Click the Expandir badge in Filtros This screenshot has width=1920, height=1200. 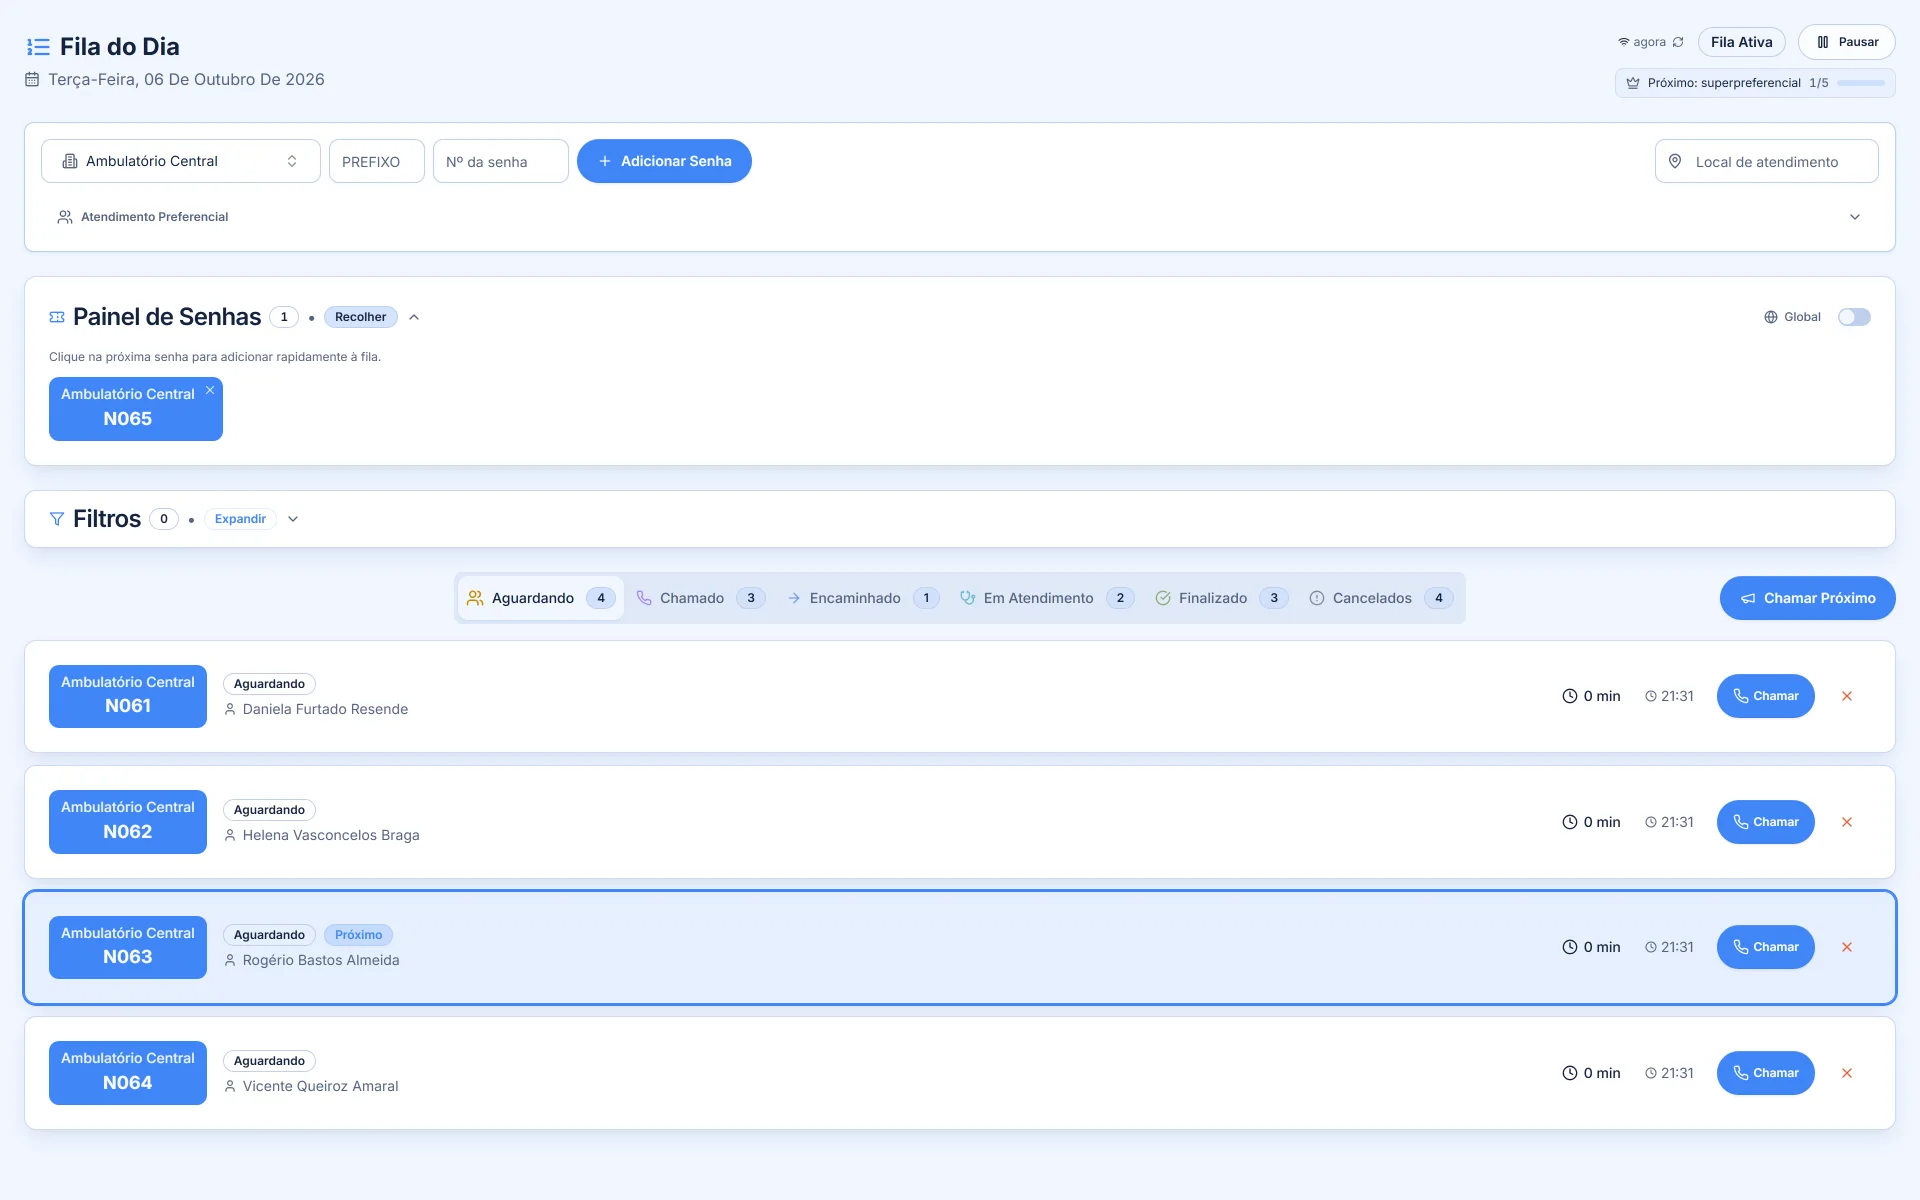240,519
